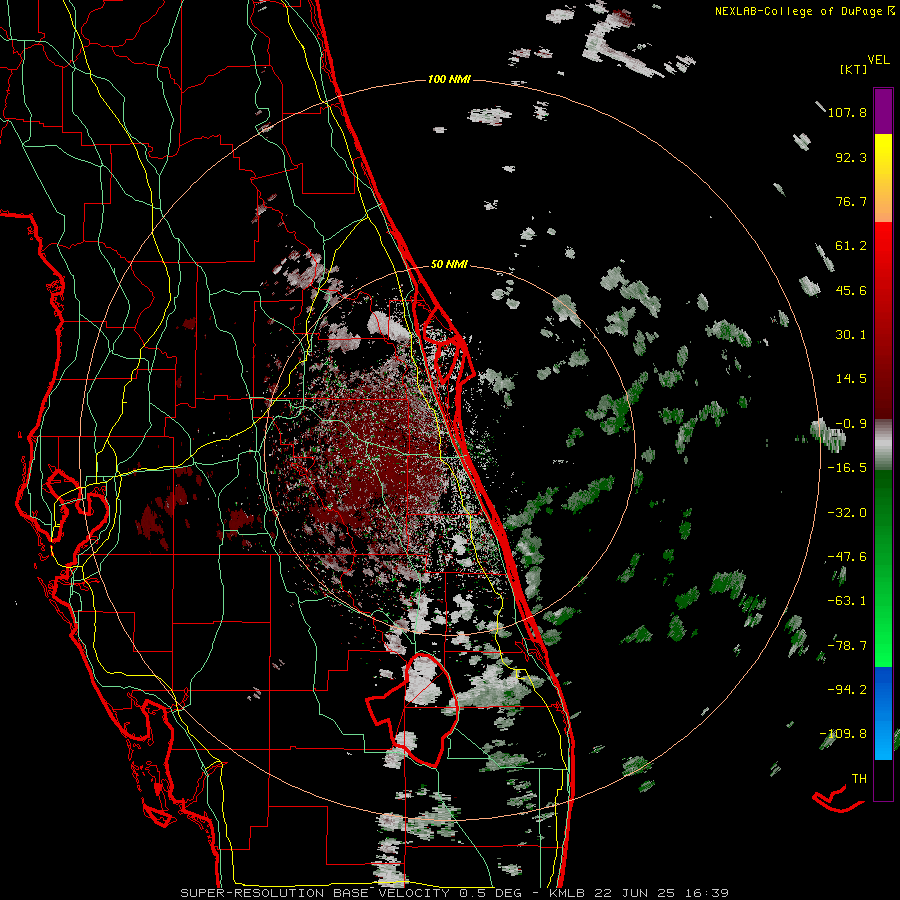Pick the purple segment of the velocity color bar
This screenshot has width=900, height=900.
[883, 112]
